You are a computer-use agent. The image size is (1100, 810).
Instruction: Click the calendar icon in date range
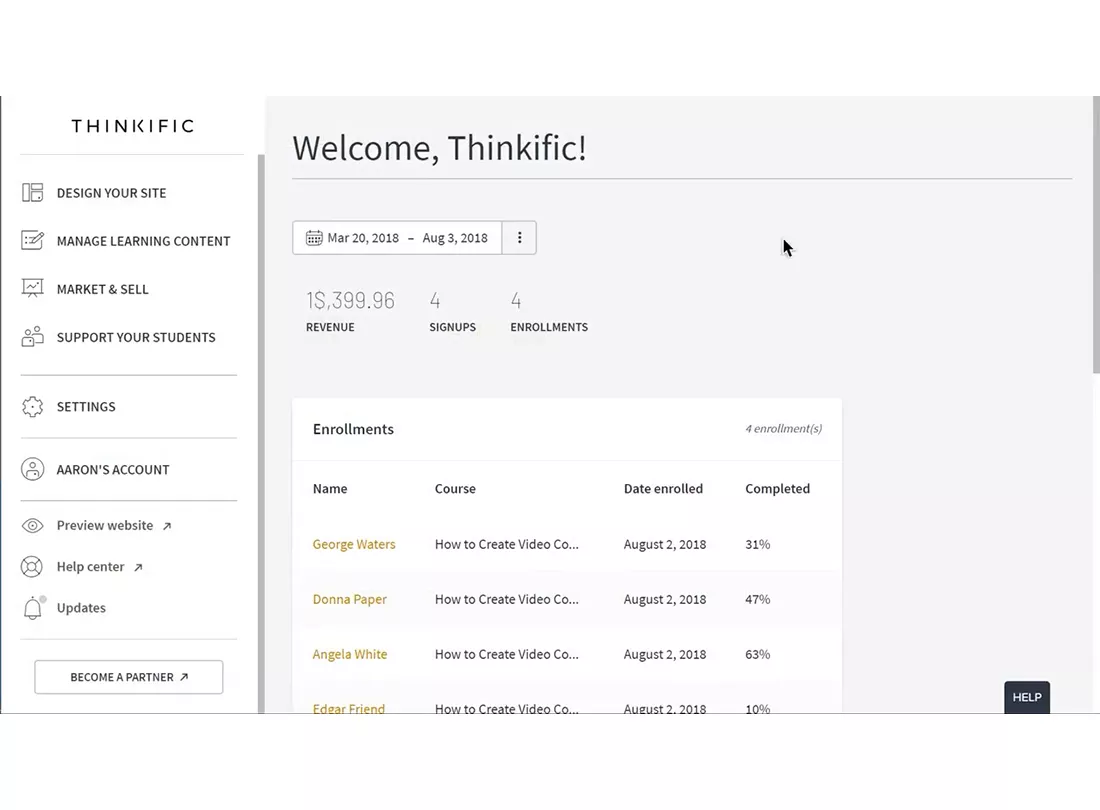(x=314, y=238)
